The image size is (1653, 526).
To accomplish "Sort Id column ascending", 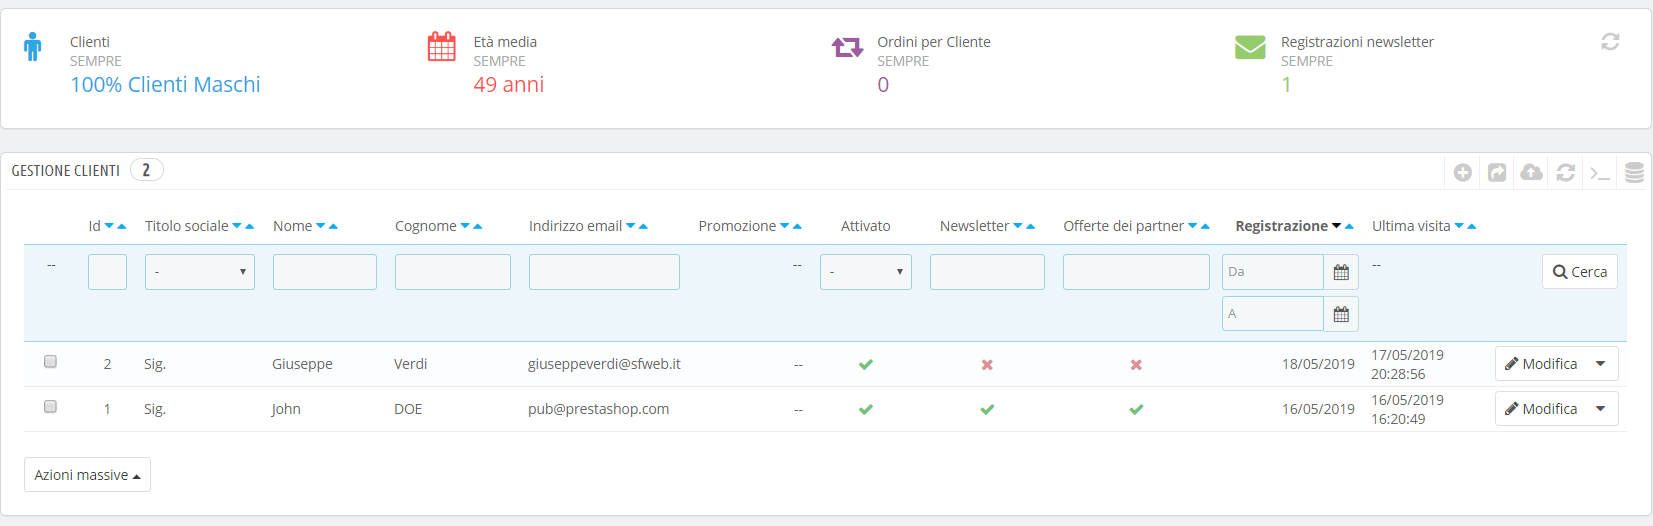I will 122,226.
